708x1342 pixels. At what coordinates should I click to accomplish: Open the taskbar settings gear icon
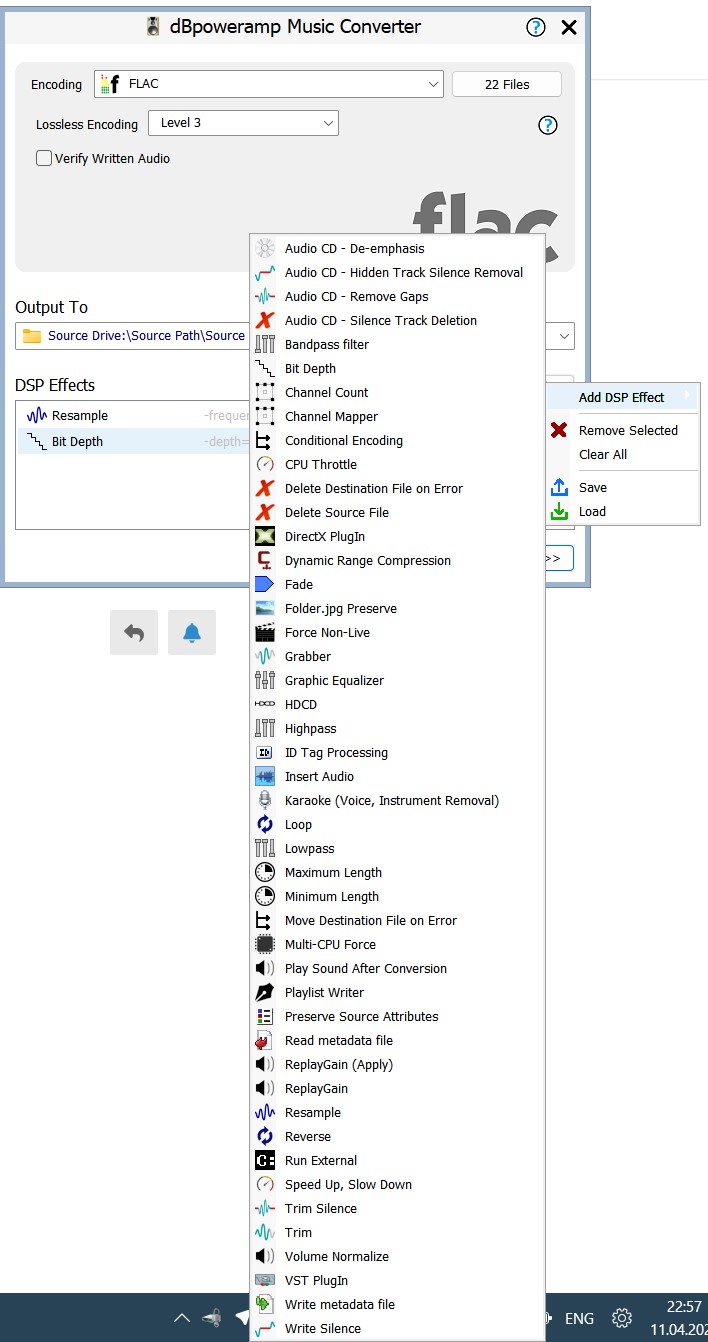pyautogui.click(x=622, y=1318)
